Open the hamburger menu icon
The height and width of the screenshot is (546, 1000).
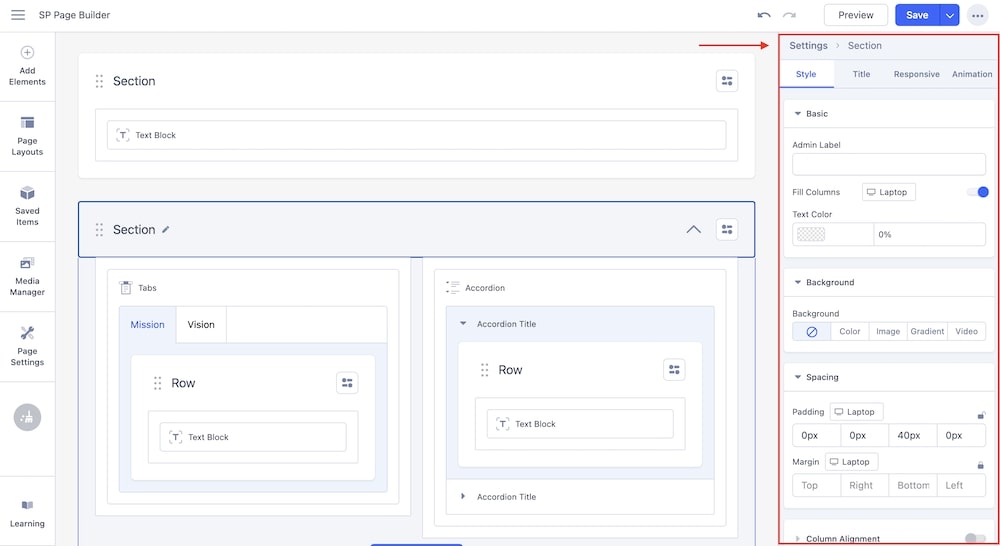(18, 15)
